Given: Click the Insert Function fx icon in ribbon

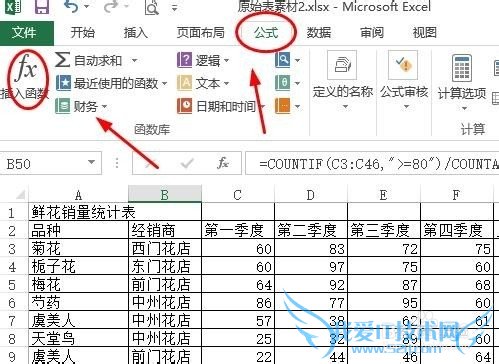Looking at the screenshot, I should [26, 69].
